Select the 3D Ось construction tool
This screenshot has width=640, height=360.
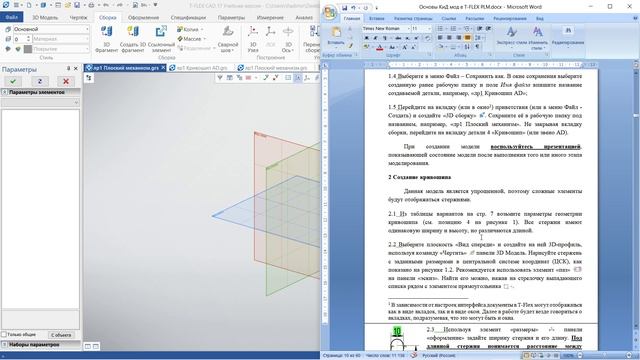[x=288, y=39]
